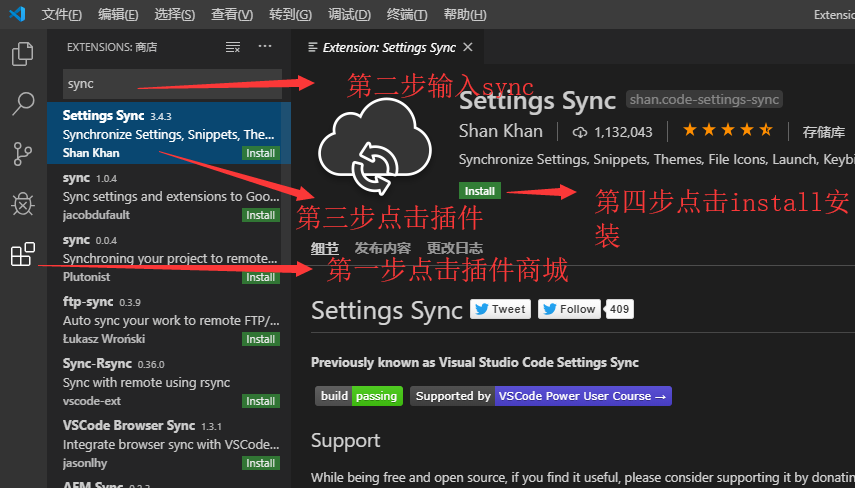Select Settings Sync 3.4.3 extension in list
Image resolution: width=855 pixels, height=488 pixels.
(x=168, y=133)
